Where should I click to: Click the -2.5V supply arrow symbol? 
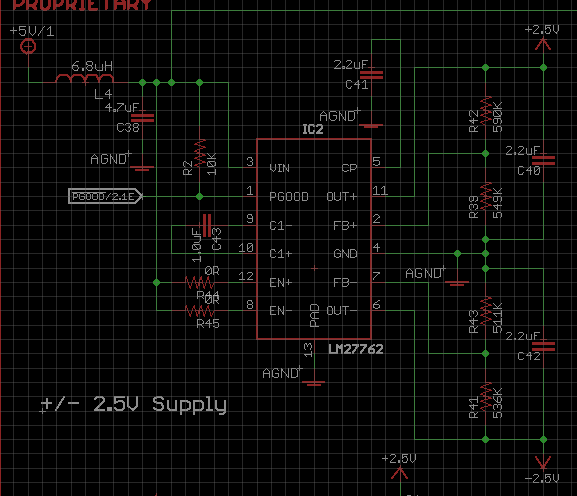(x=543, y=463)
